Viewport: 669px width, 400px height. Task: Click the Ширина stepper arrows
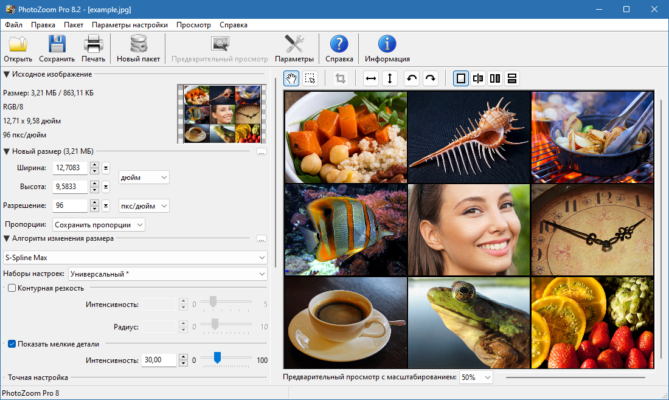(94, 168)
